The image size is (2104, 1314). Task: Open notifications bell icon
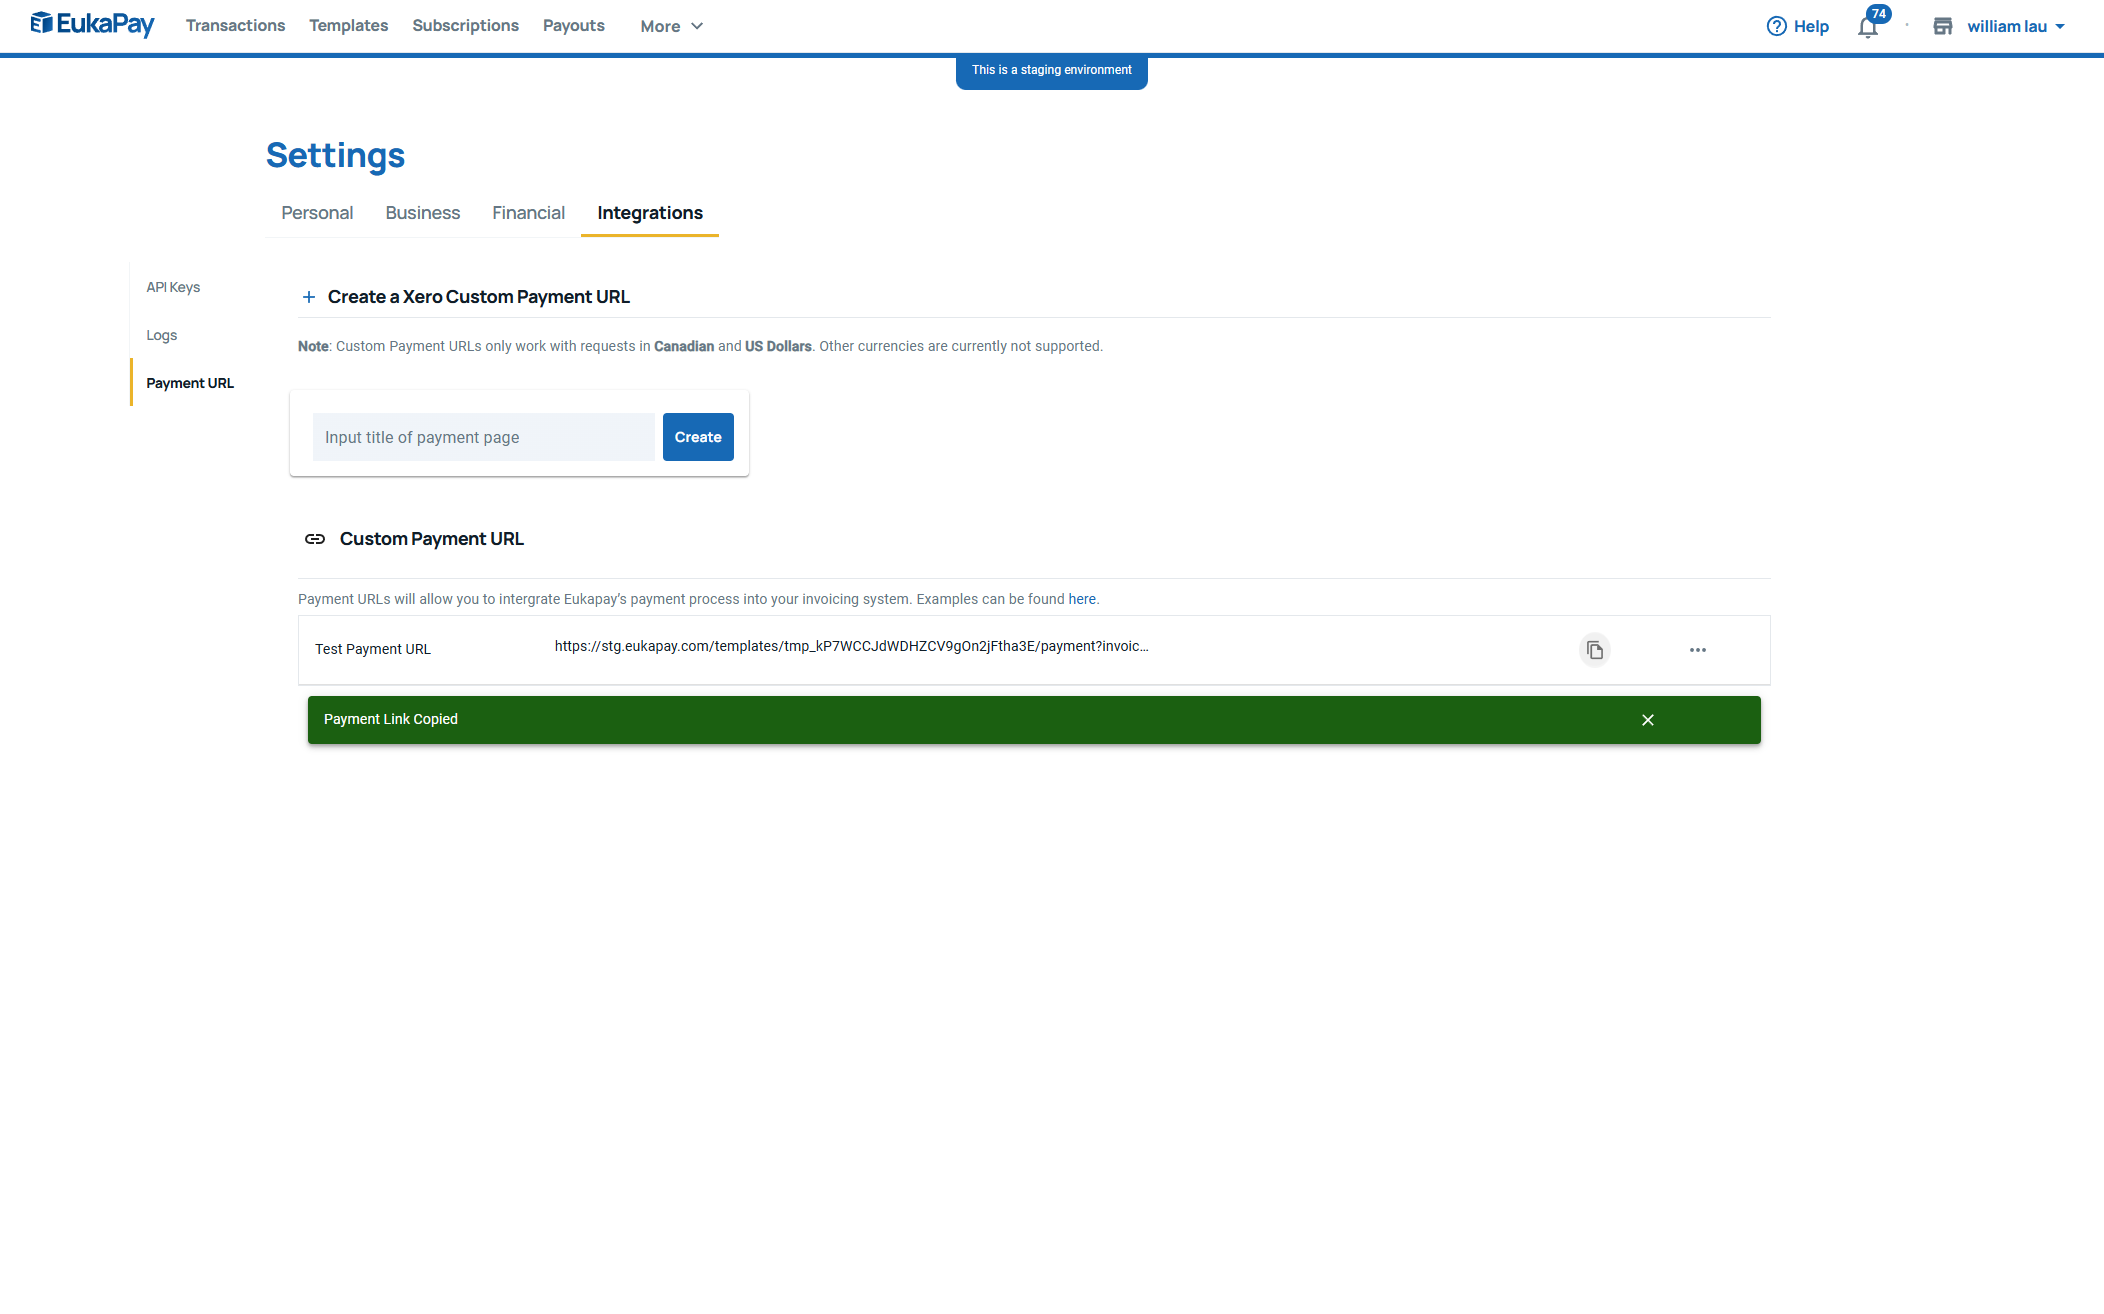1867,28
